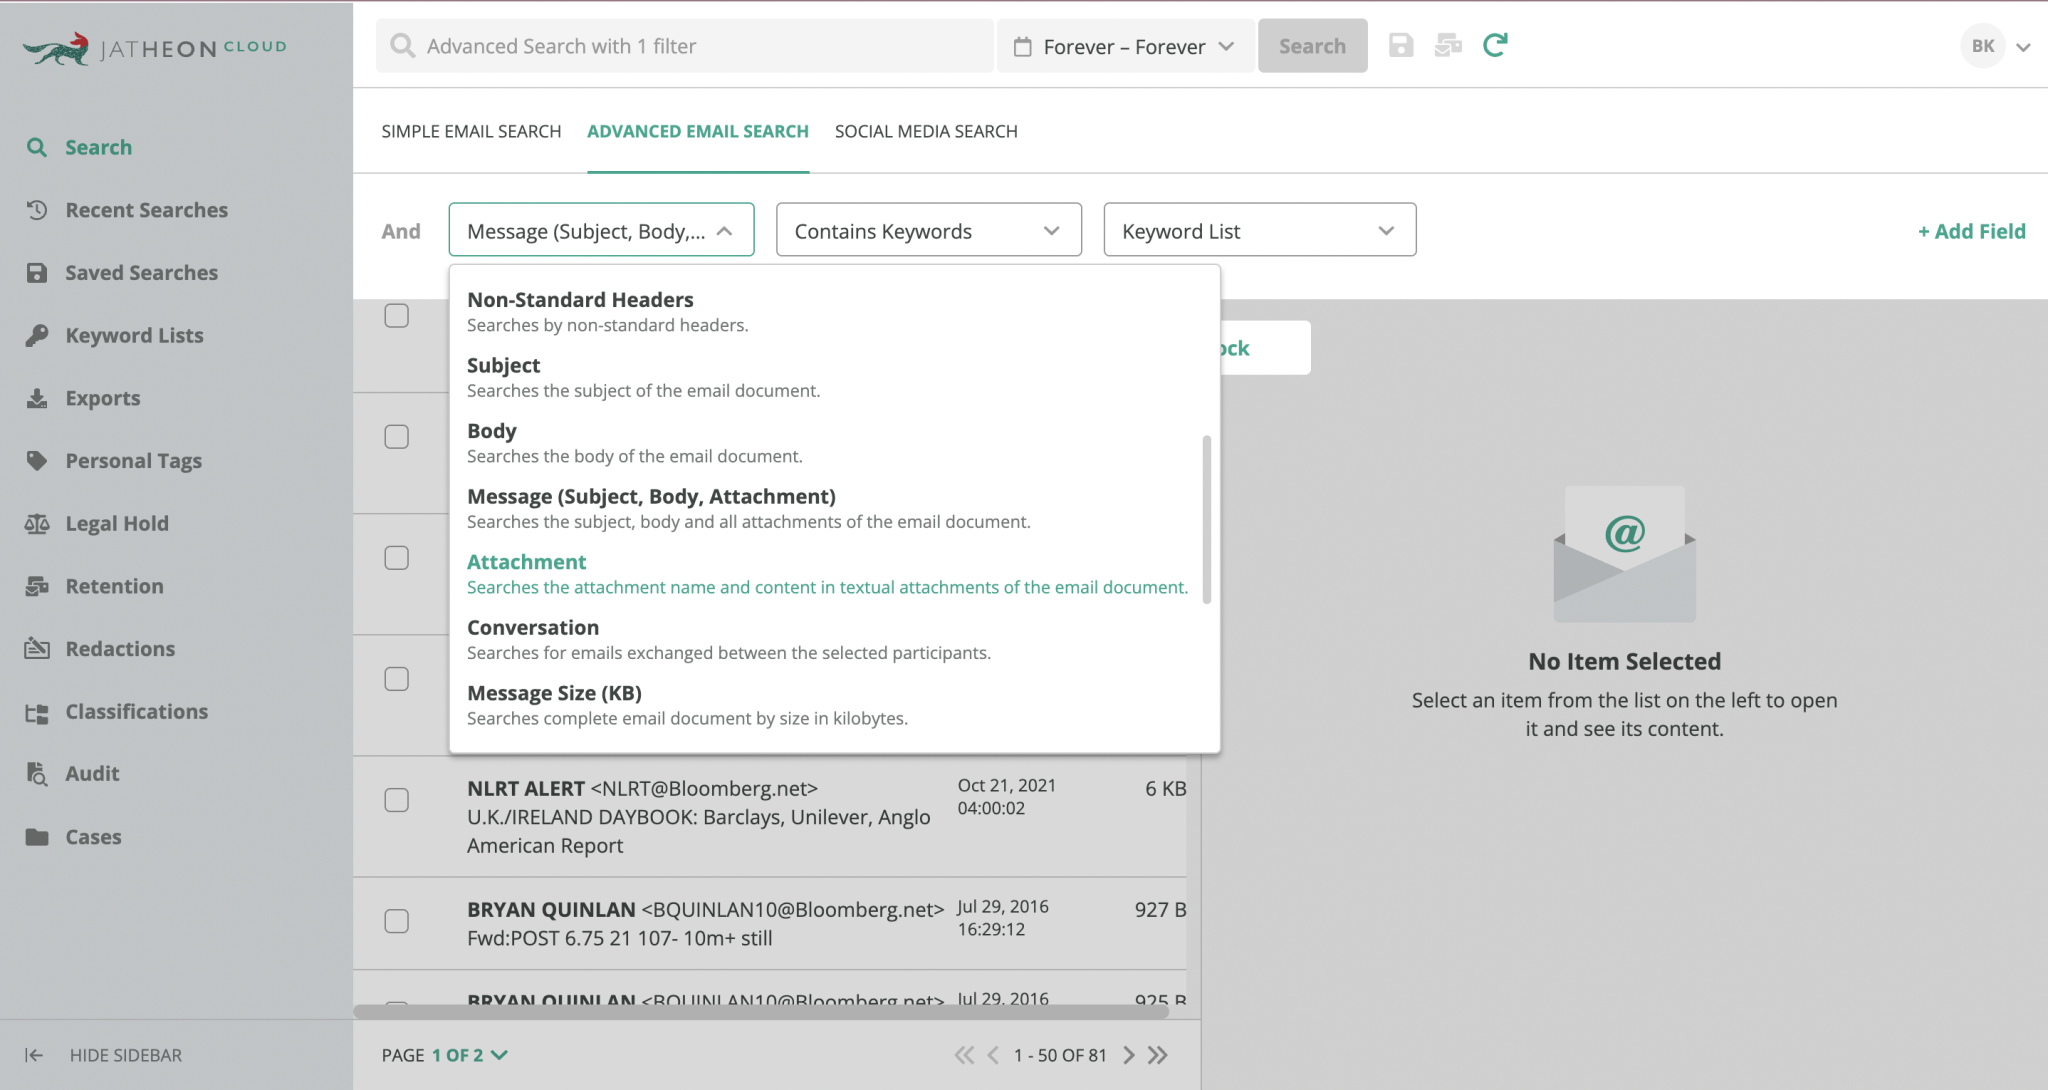This screenshot has height=1090, width=2048.
Task: Click the export emails icon in toolbar
Action: click(1448, 45)
